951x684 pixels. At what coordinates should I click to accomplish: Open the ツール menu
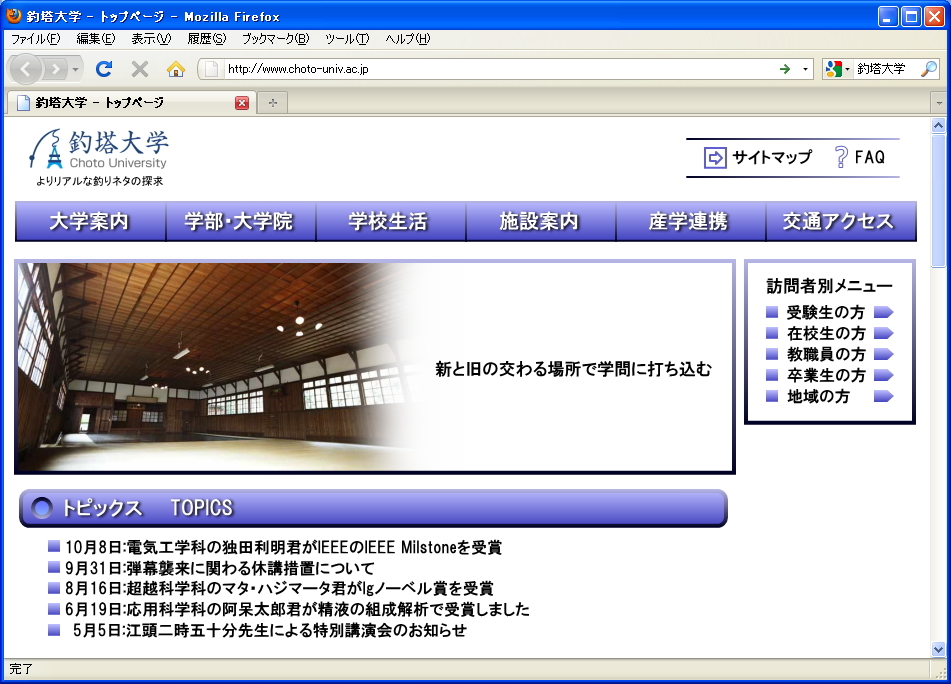[x=347, y=39]
